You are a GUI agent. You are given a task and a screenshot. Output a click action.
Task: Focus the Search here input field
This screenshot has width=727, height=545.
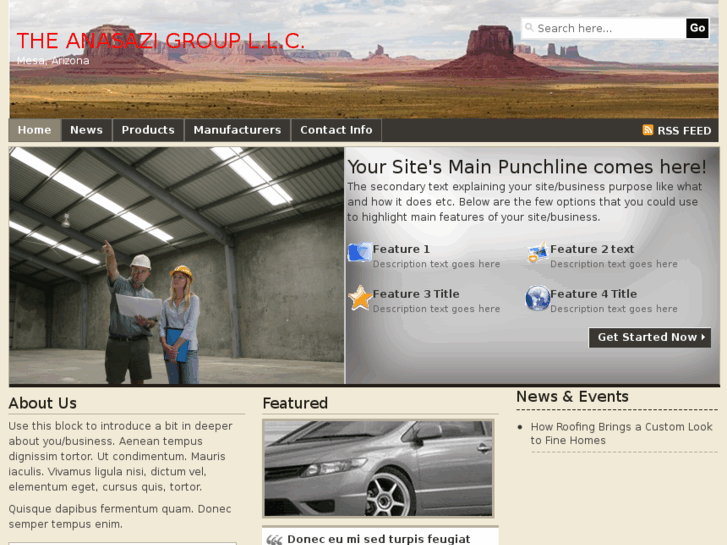click(604, 28)
